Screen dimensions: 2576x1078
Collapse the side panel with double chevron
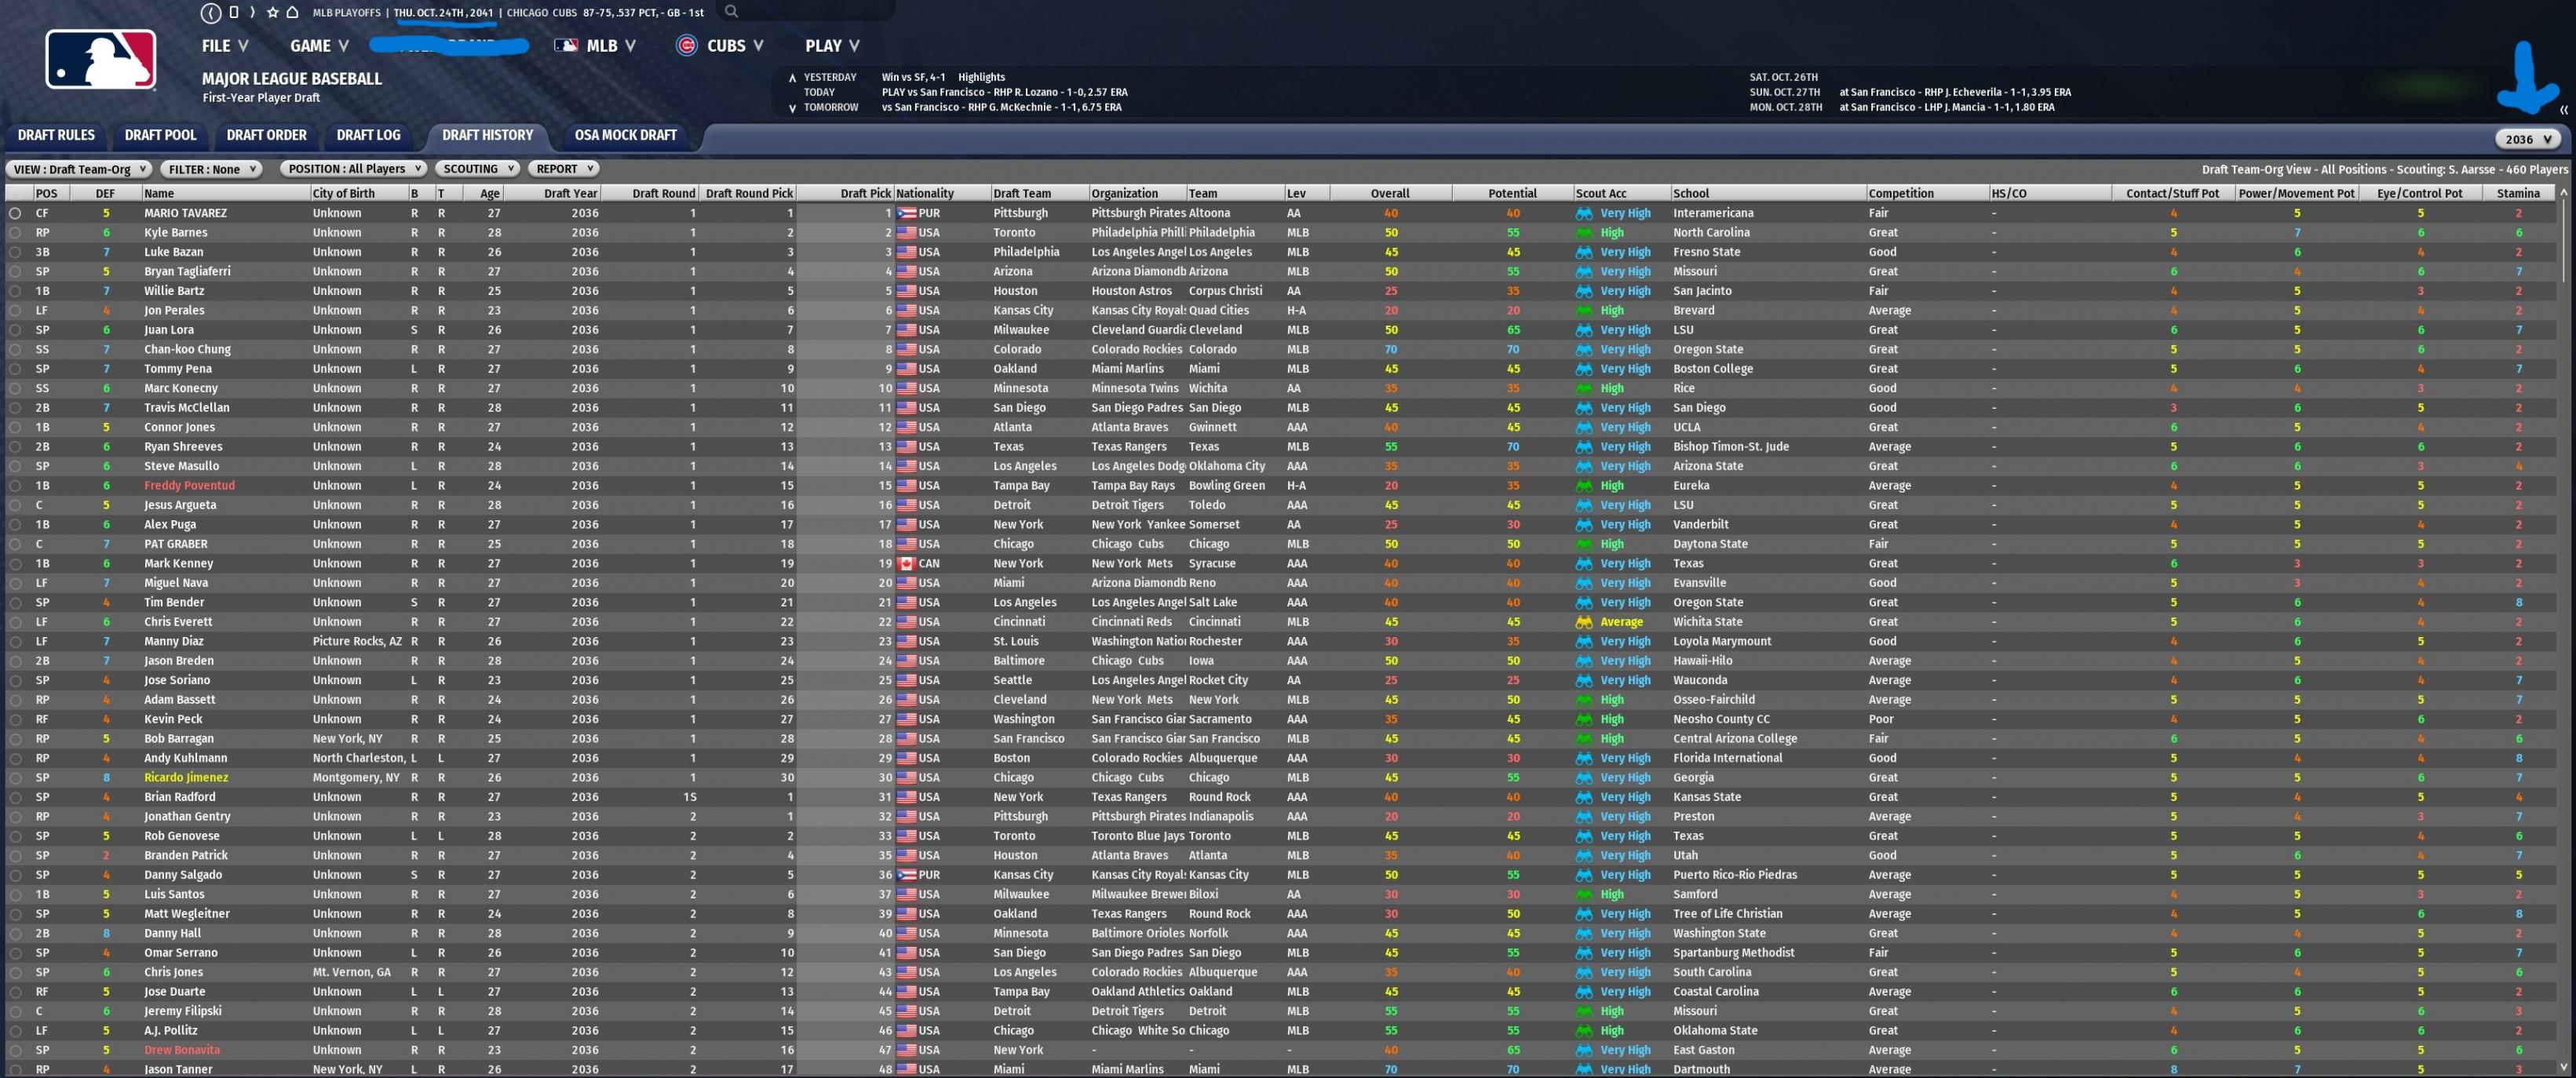(2563, 110)
